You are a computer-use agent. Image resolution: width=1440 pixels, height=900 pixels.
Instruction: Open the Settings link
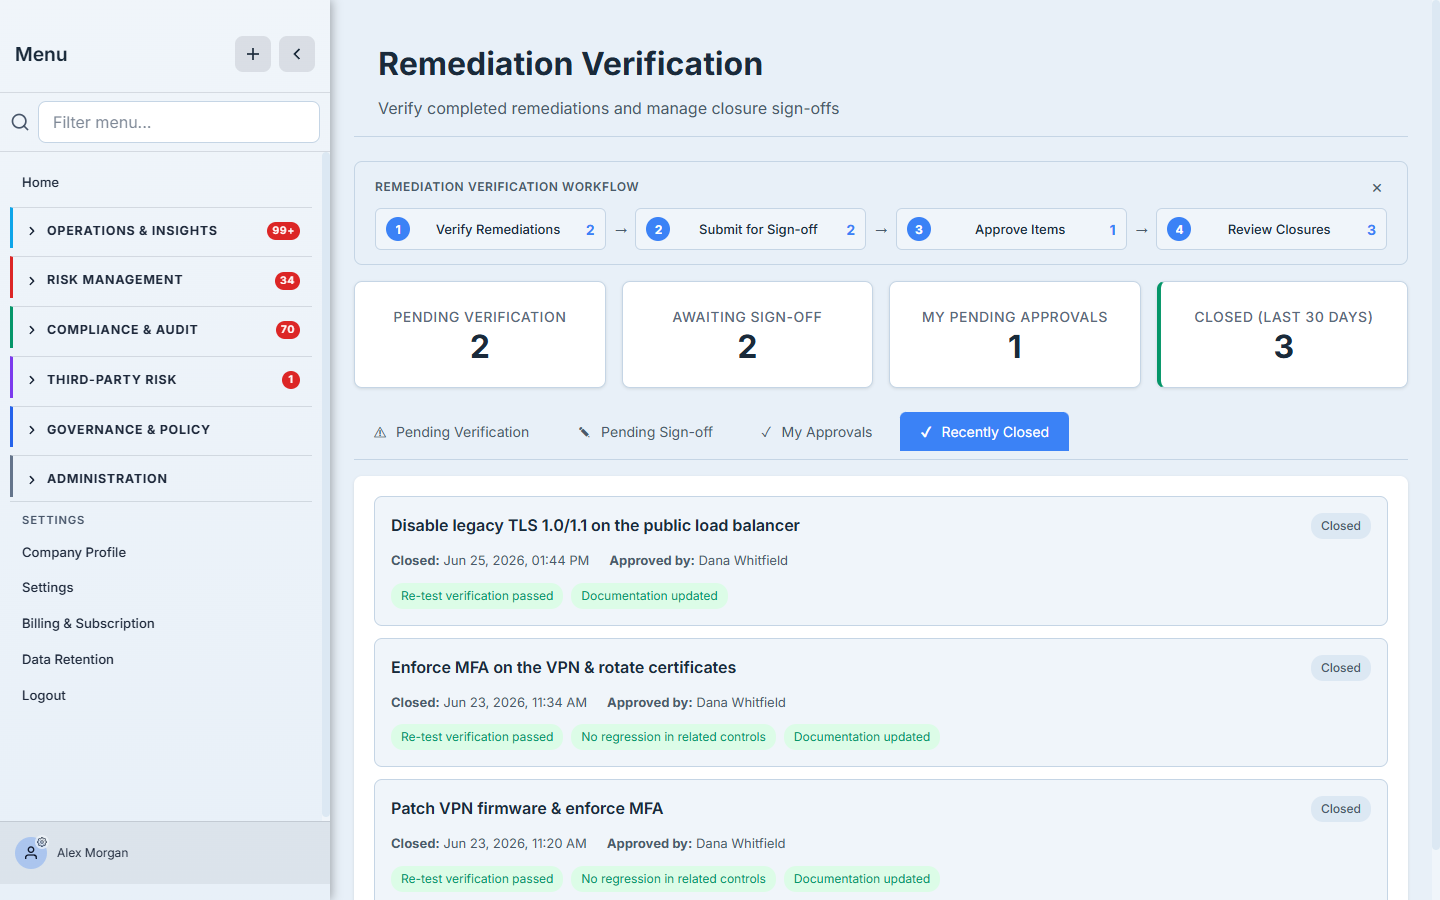click(x=48, y=587)
